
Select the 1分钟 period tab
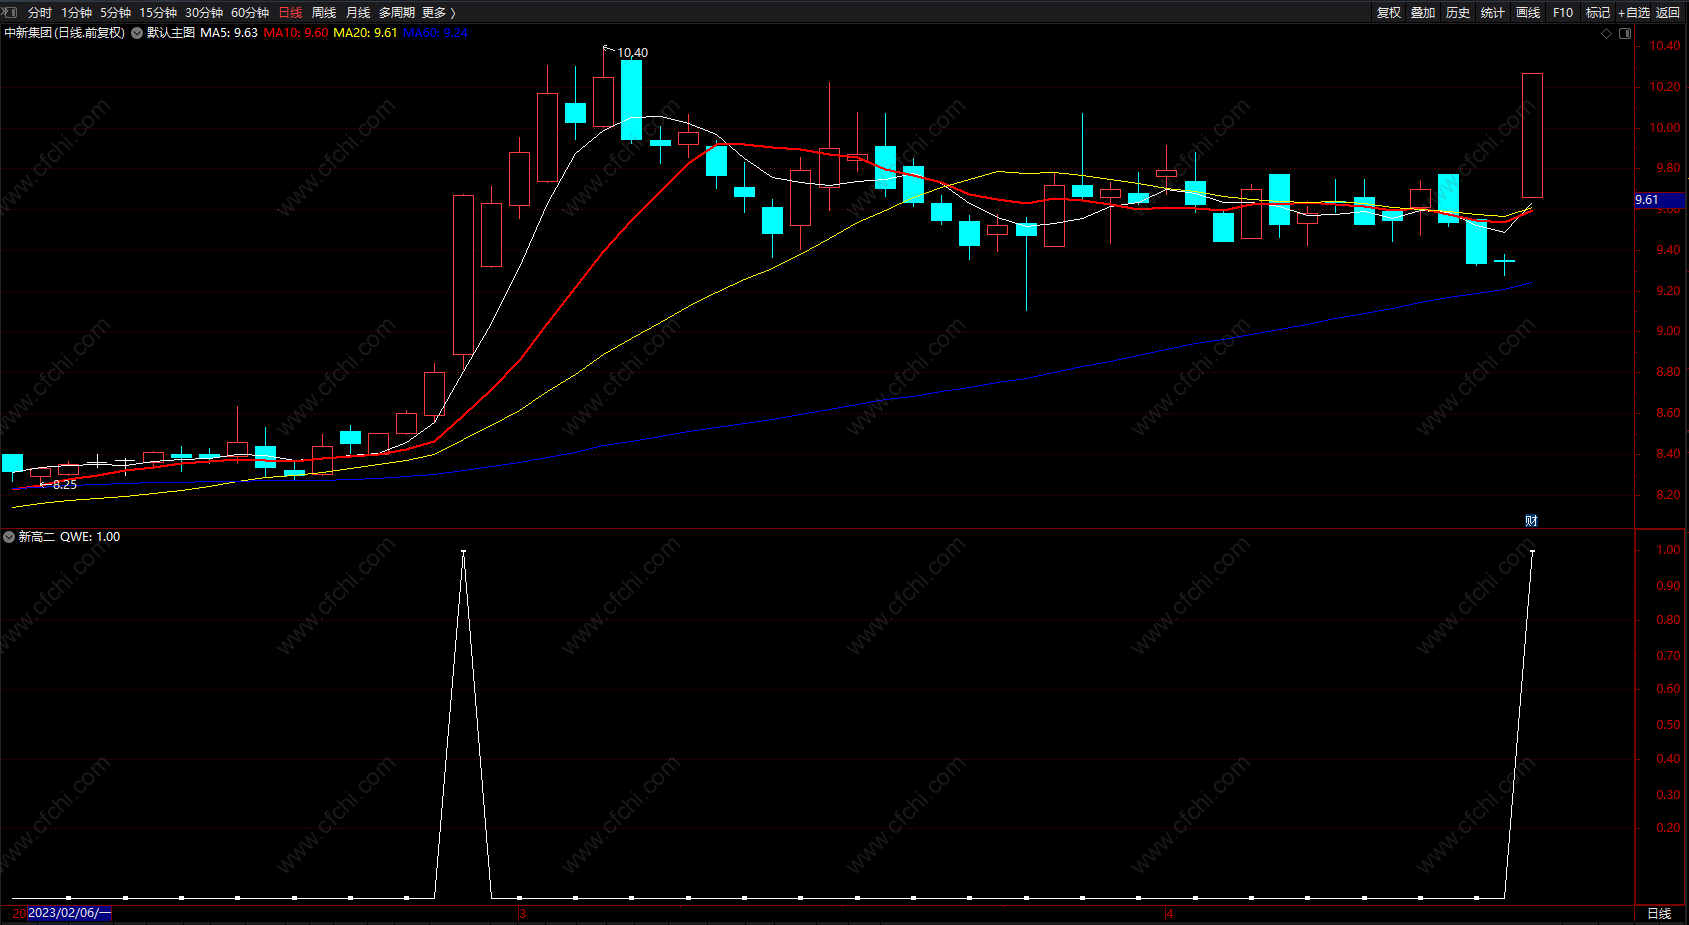coord(76,13)
